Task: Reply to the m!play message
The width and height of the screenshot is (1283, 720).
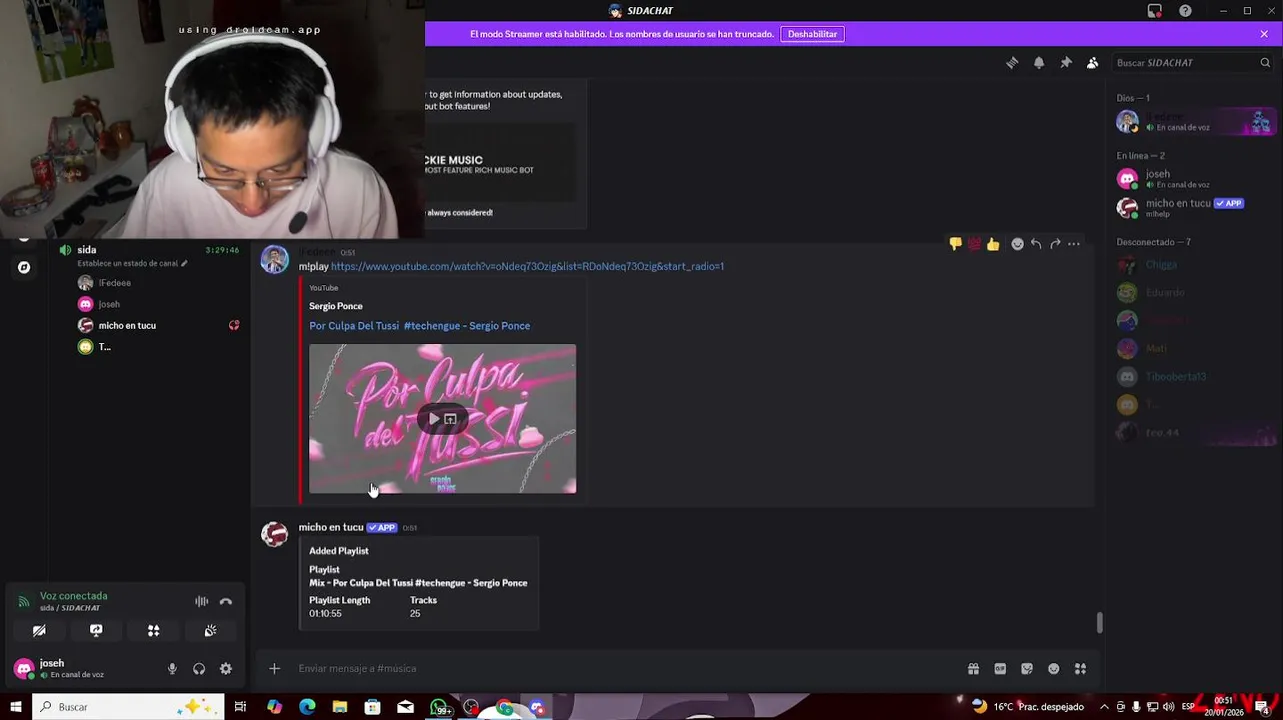Action: pos(1036,244)
